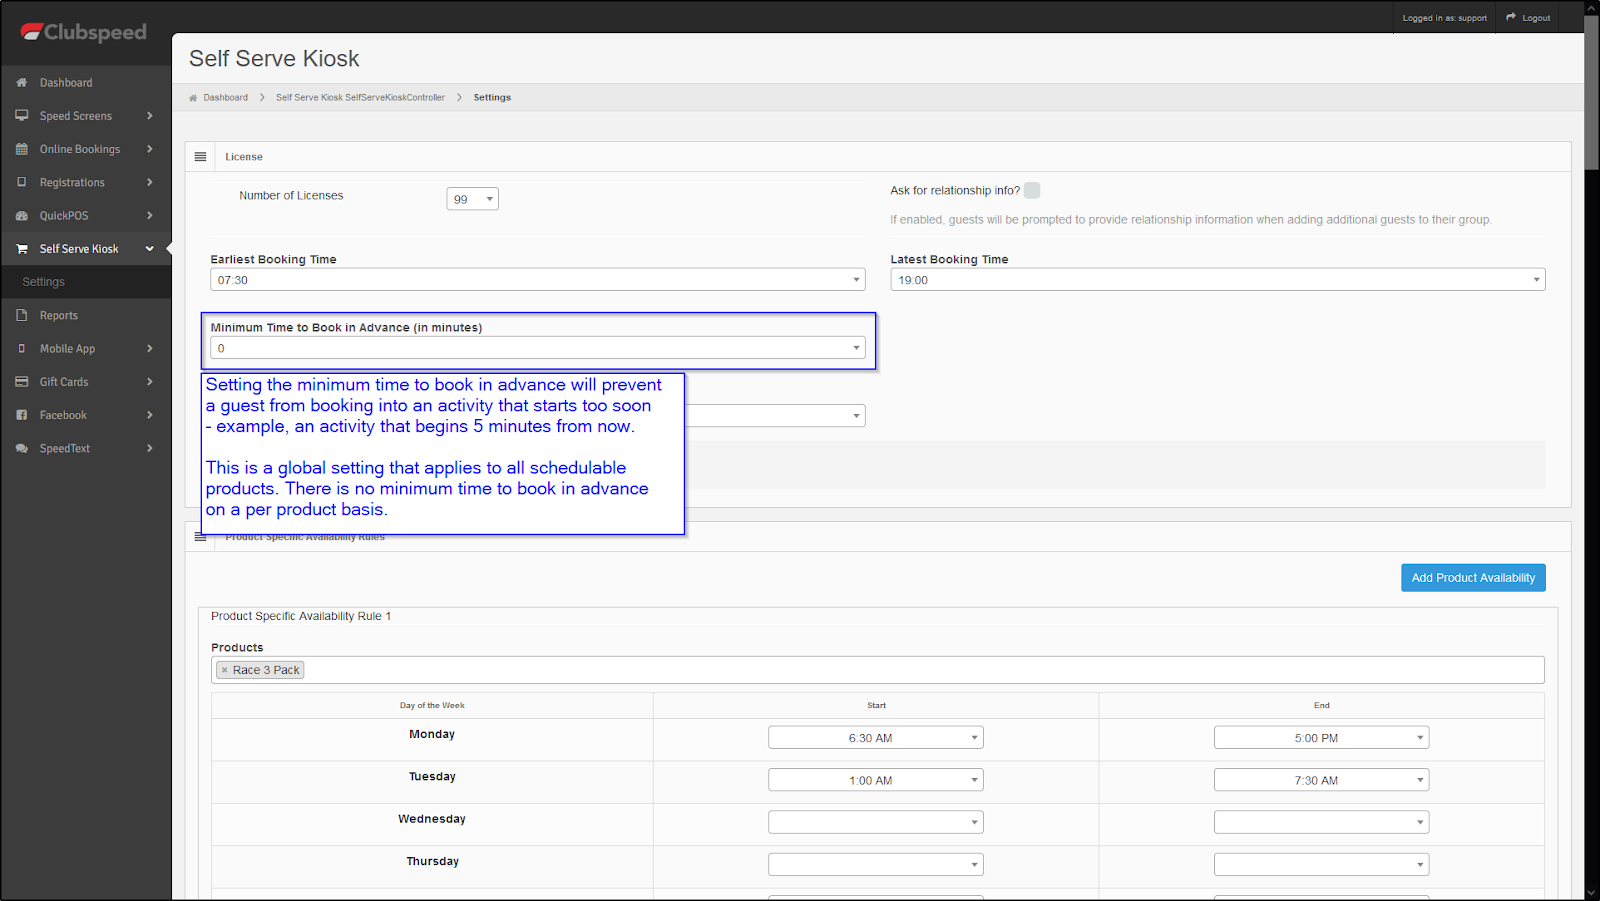1600x901 pixels.
Task: Expand Mobile App submenu chevron
Action: [x=150, y=349]
